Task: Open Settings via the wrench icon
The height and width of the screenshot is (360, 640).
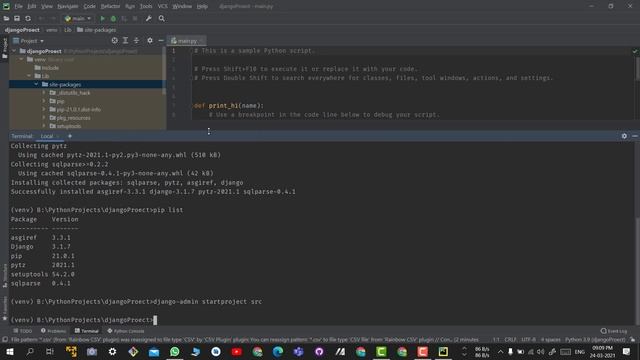Action: [x=149, y=18]
